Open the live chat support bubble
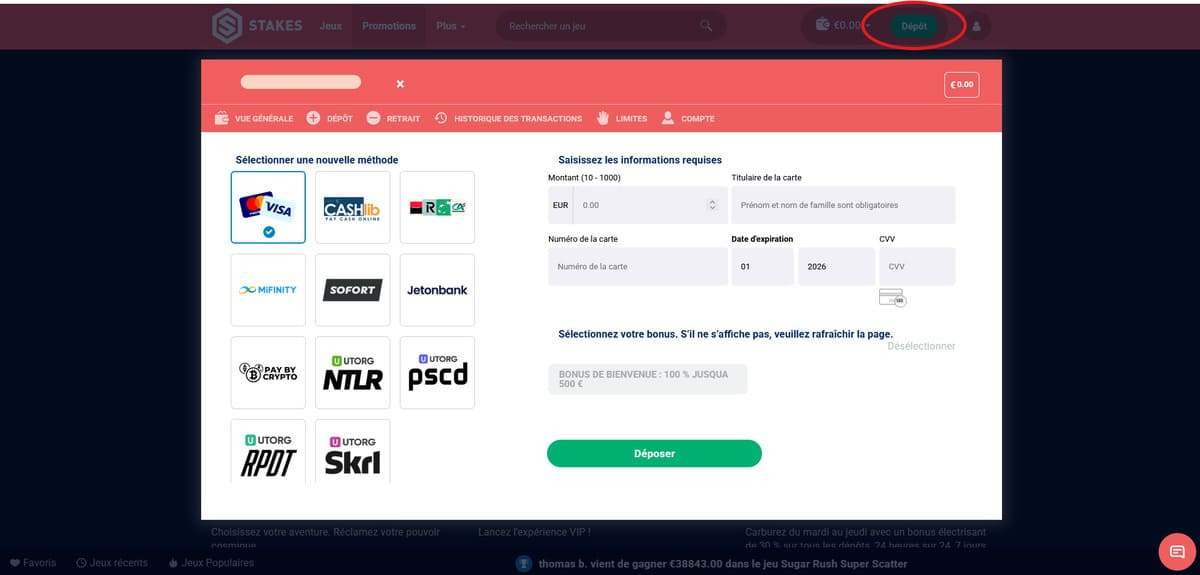 (x=1177, y=552)
